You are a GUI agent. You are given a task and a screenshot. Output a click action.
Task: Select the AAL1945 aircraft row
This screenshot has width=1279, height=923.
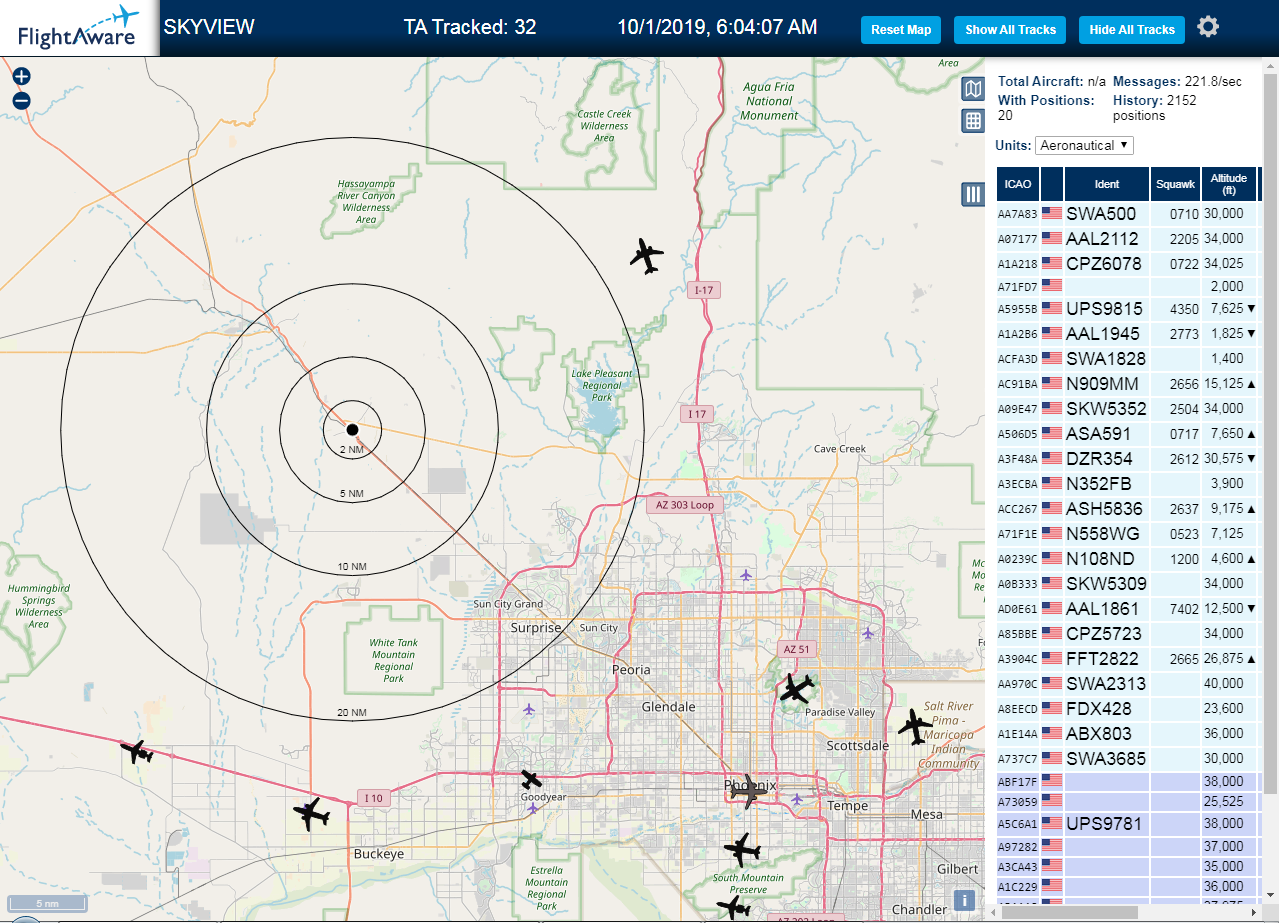(x=1127, y=334)
